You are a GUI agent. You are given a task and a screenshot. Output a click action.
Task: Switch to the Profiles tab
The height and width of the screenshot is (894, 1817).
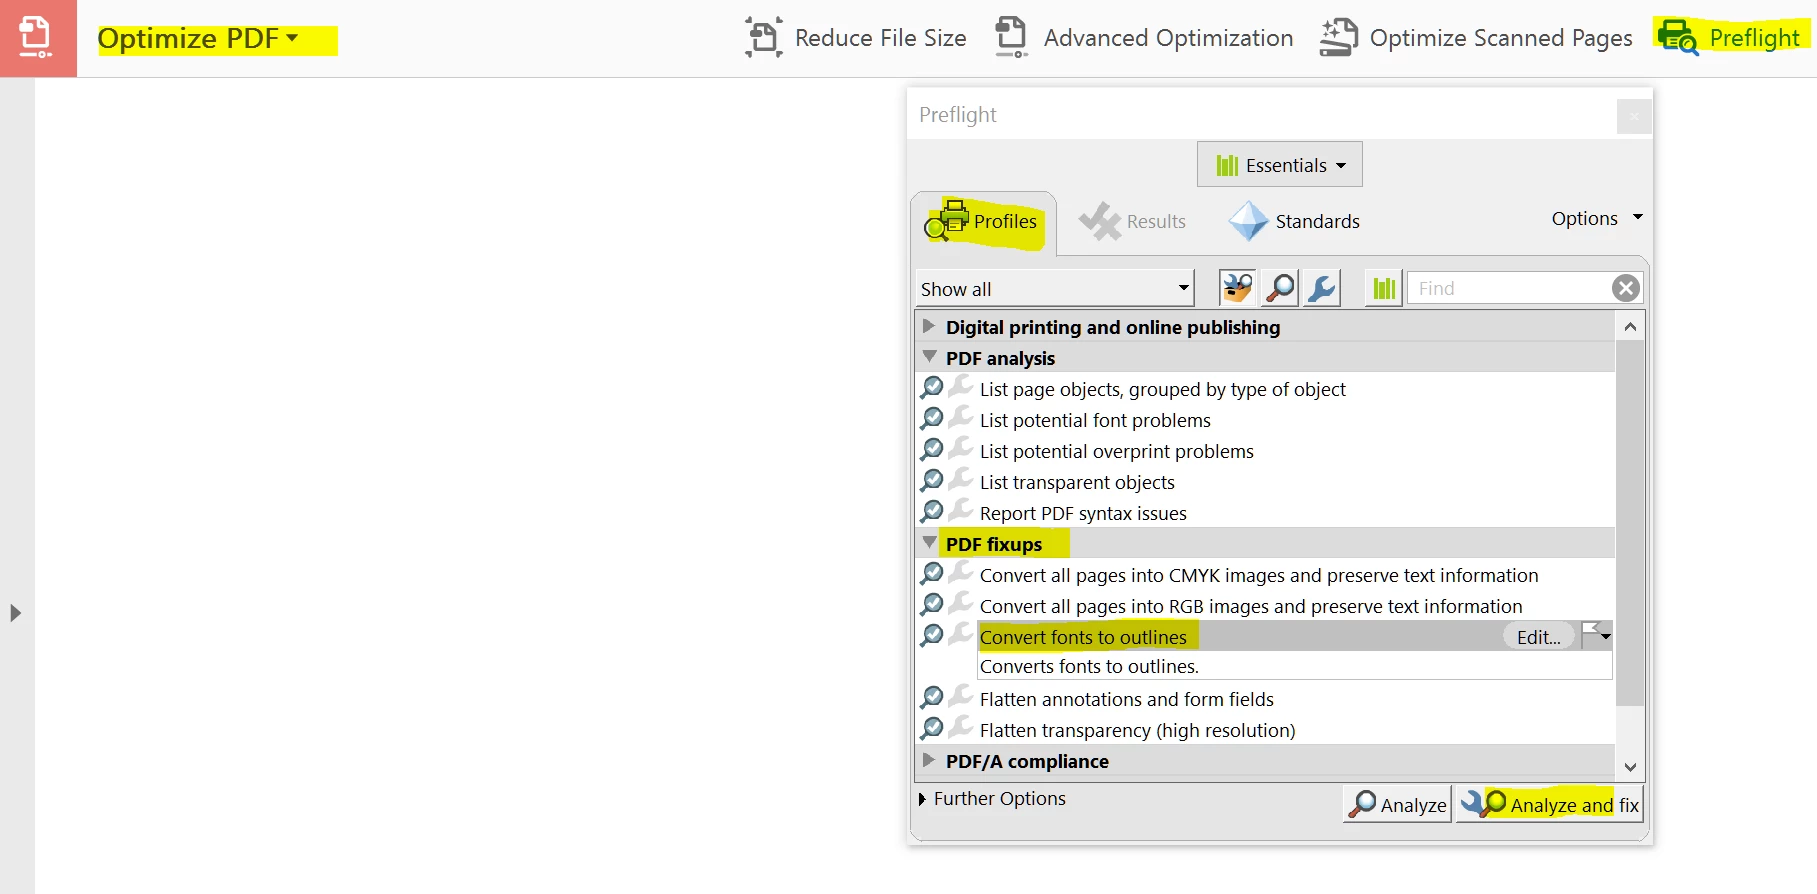click(x=983, y=222)
